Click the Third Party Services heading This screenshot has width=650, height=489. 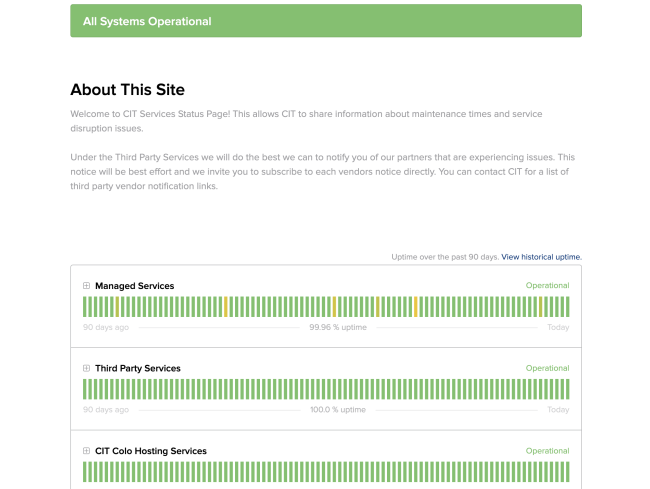tap(138, 368)
